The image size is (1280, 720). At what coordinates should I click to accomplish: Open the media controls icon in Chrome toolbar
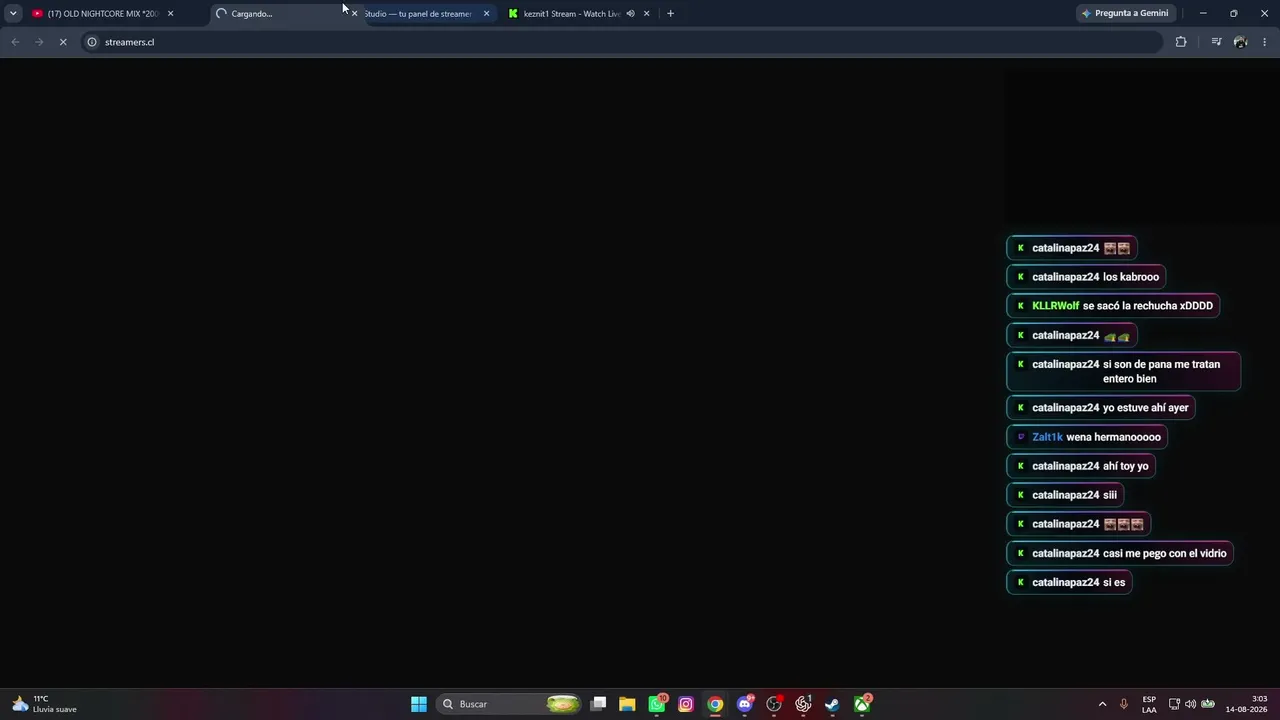(1216, 42)
